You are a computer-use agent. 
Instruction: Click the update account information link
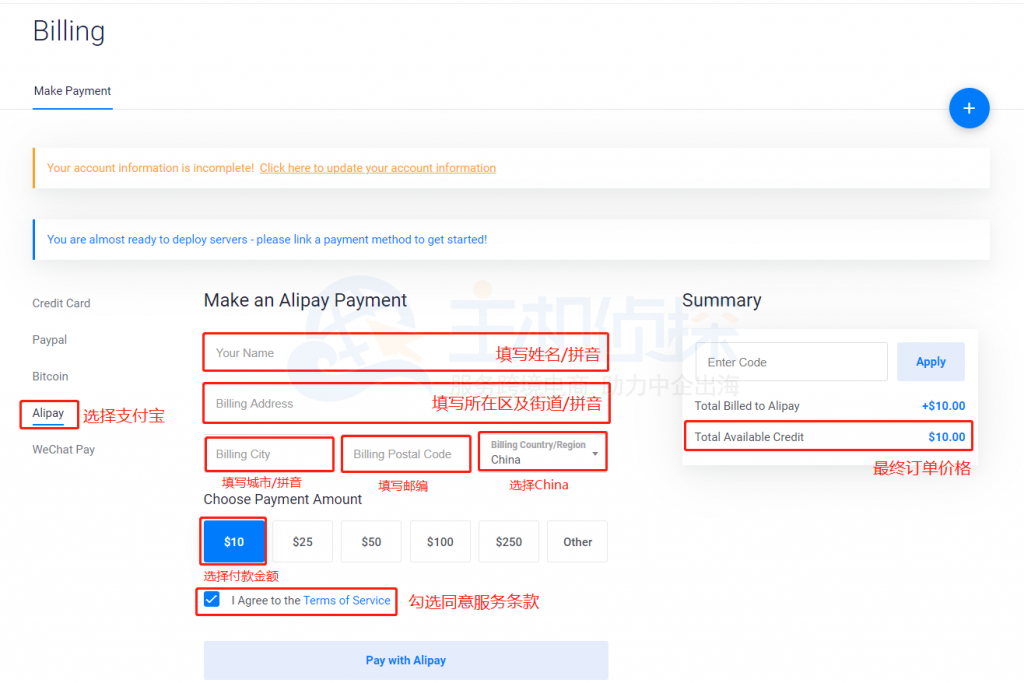(x=377, y=168)
